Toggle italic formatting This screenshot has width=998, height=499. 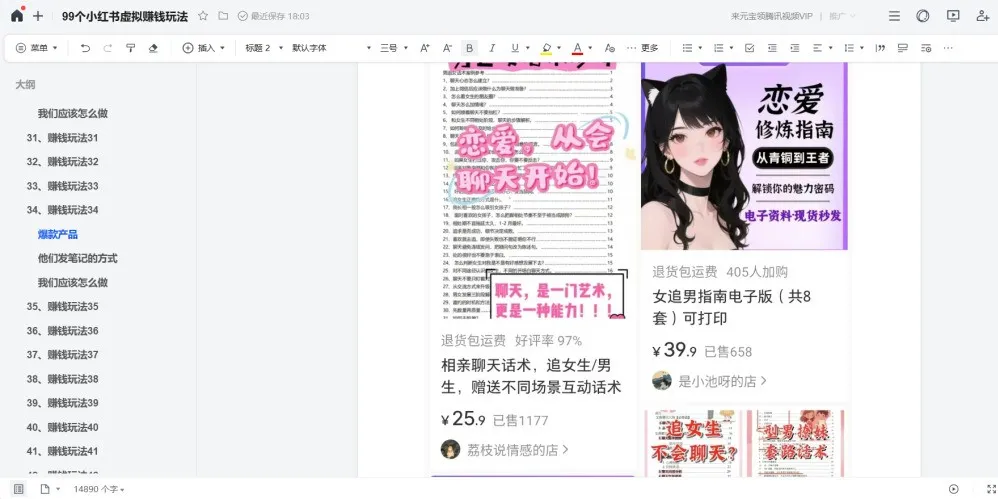(x=492, y=48)
